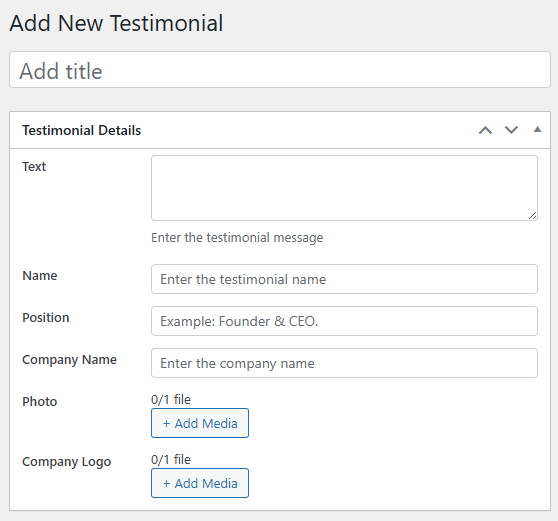The image size is (558, 521).
Task: Collapse the Testimonial Details panel
Action: pyautogui.click(x=537, y=130)
